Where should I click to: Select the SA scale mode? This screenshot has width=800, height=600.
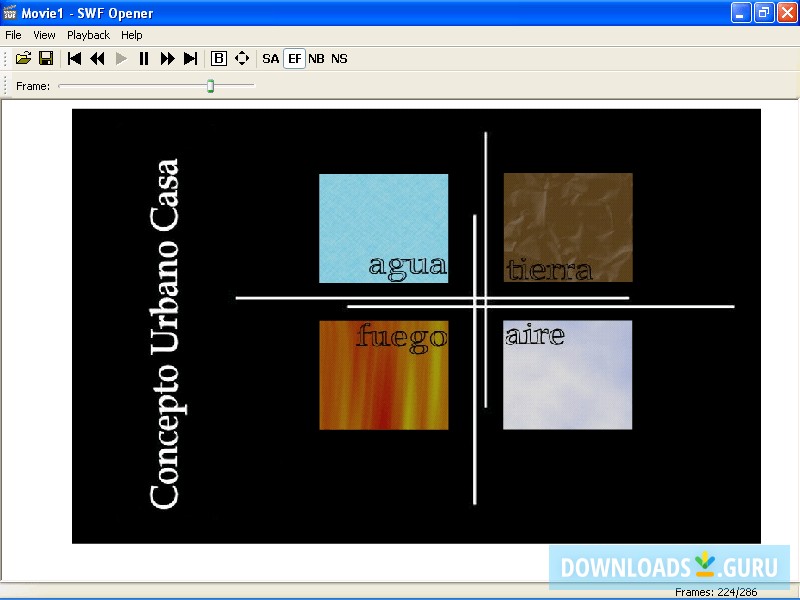[271, 59]
